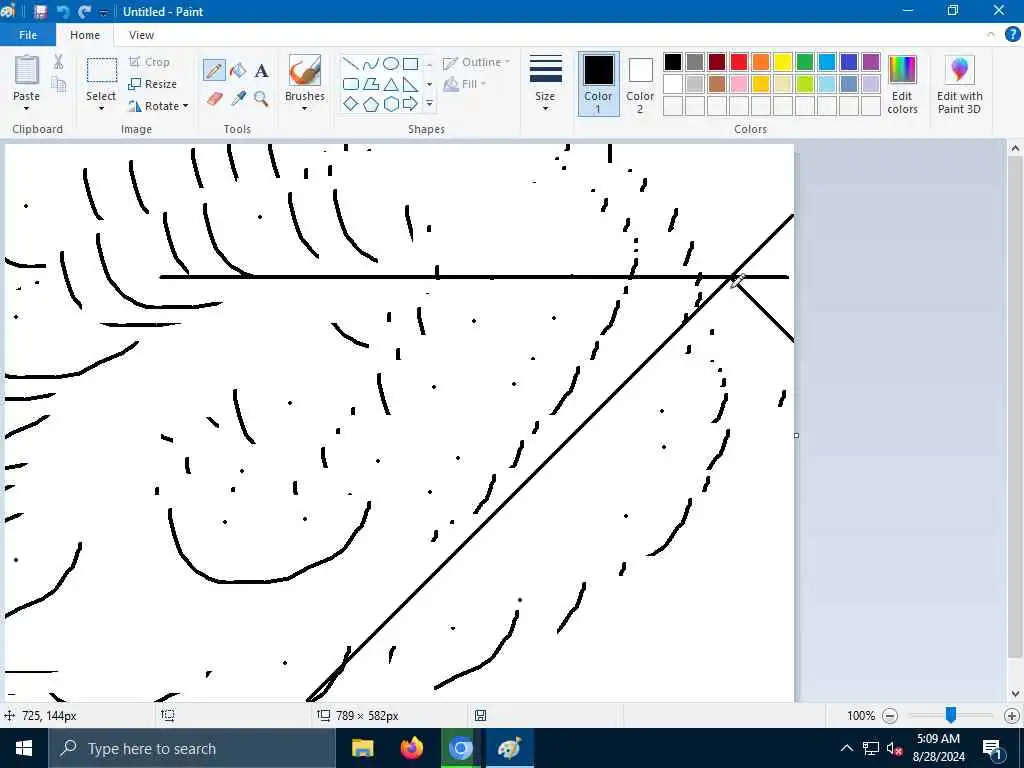Pick the Eraser tool
The height and width of the screenshot is (768, 1024).
pos(214,99)
